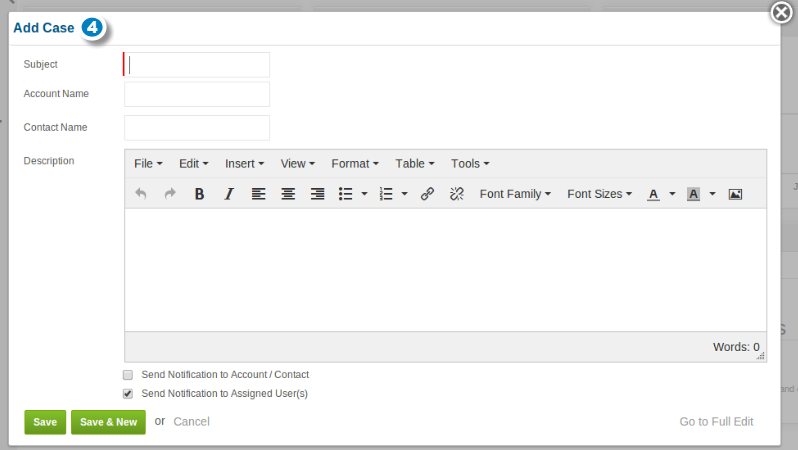Go to Full Edit view
The height and width of the screenshot is (450, 798).
(716, 421)
